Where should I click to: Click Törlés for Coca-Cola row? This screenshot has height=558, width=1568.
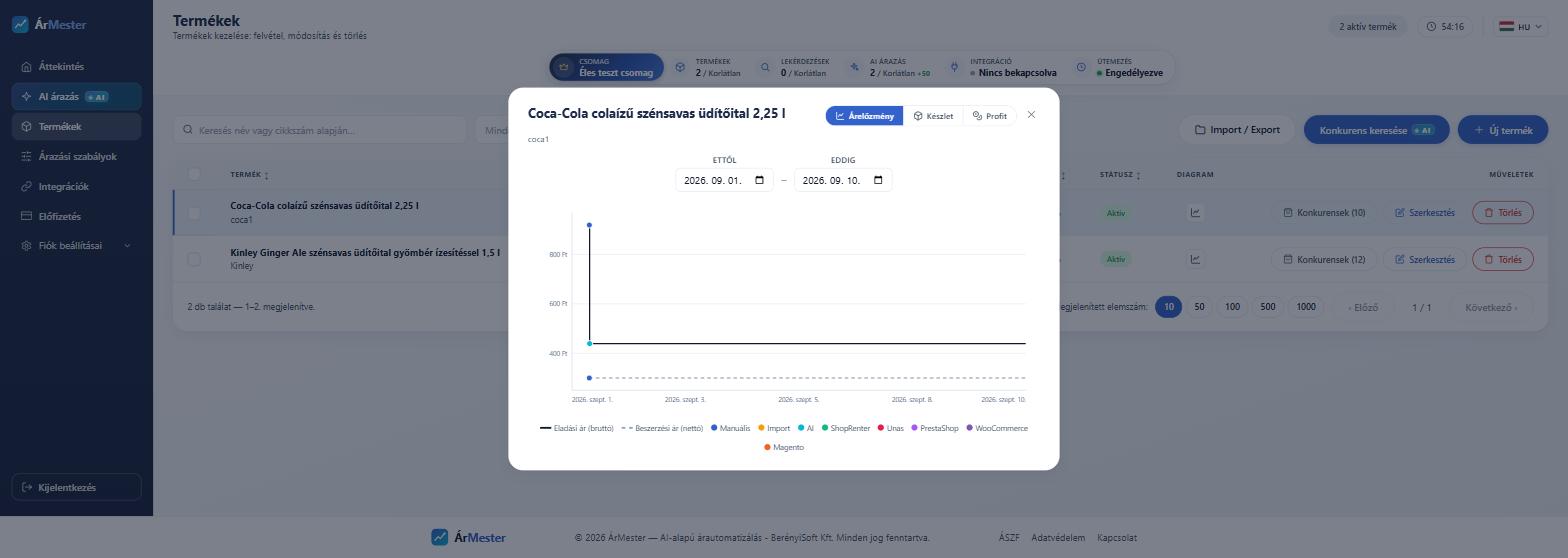click(x=1503, y=212)
